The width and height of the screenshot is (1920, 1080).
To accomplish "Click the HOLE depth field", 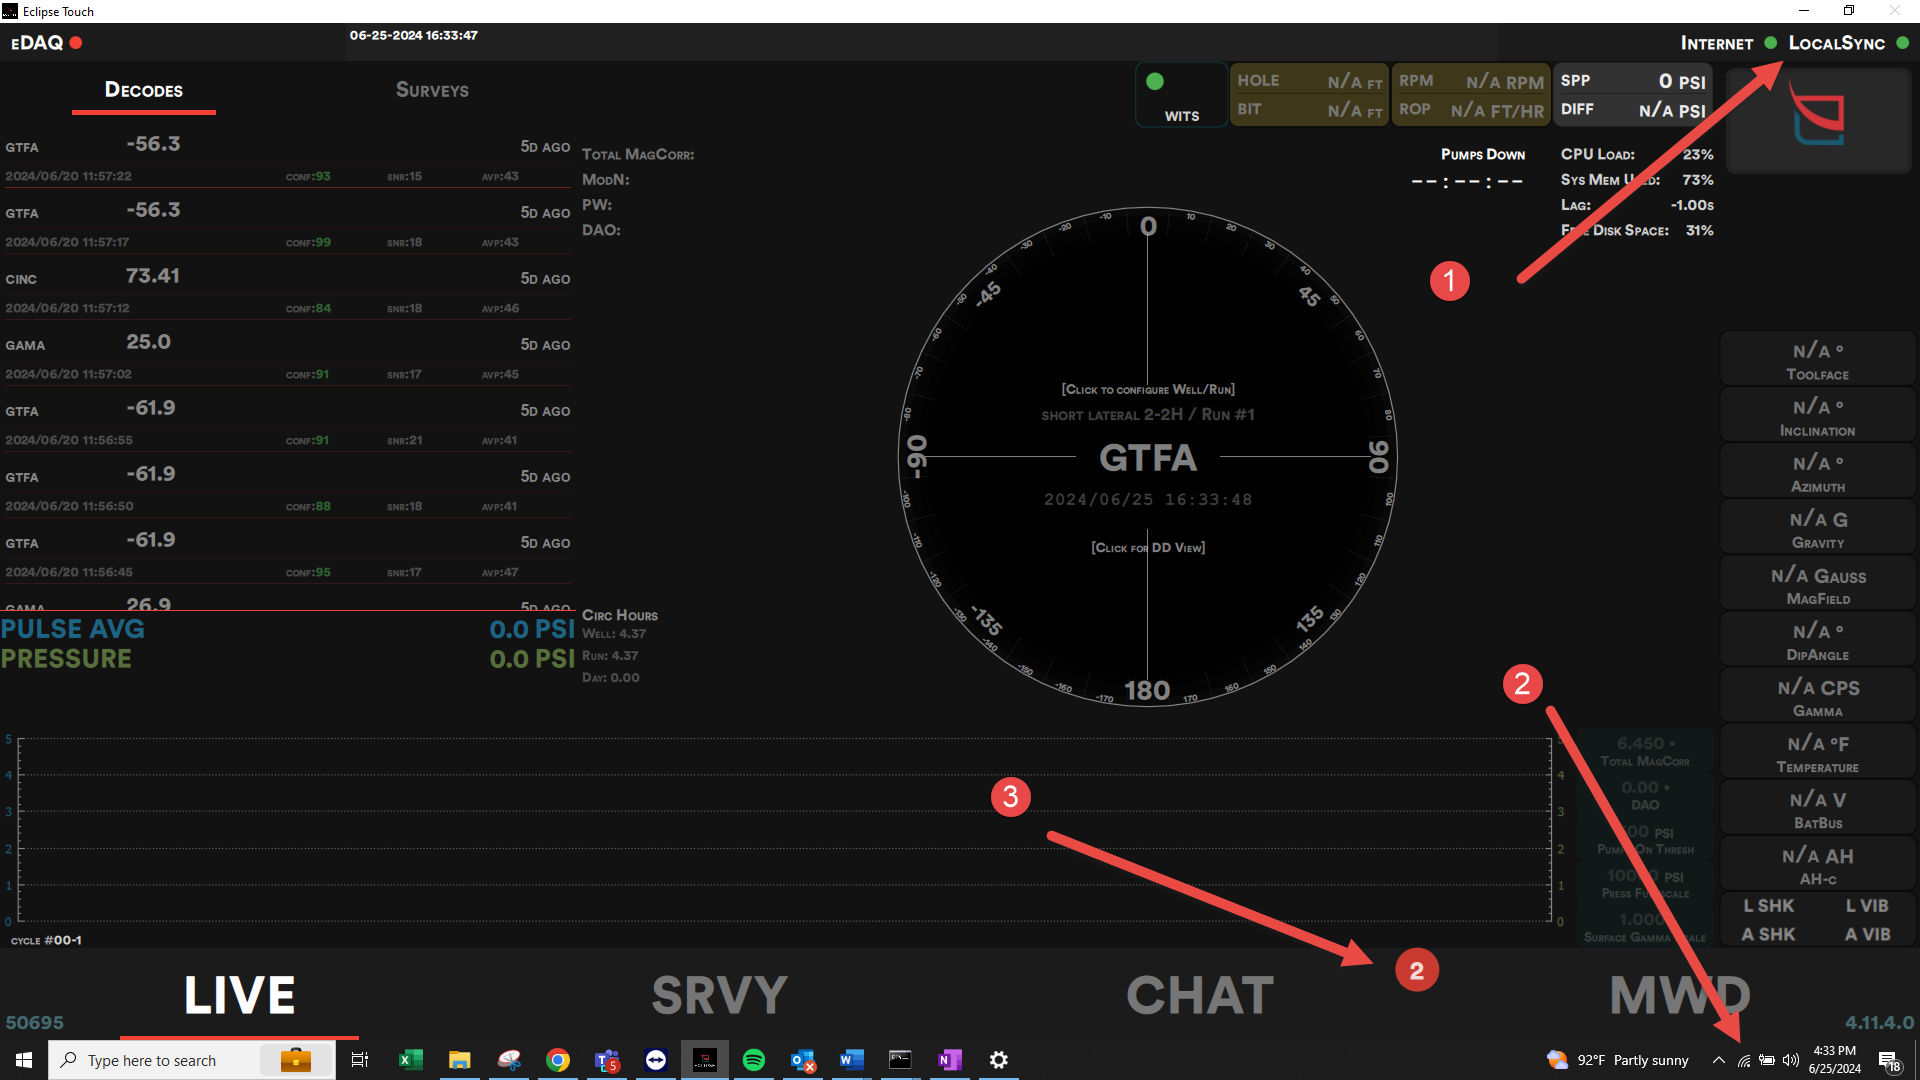I will click(x=1309, y=81).
